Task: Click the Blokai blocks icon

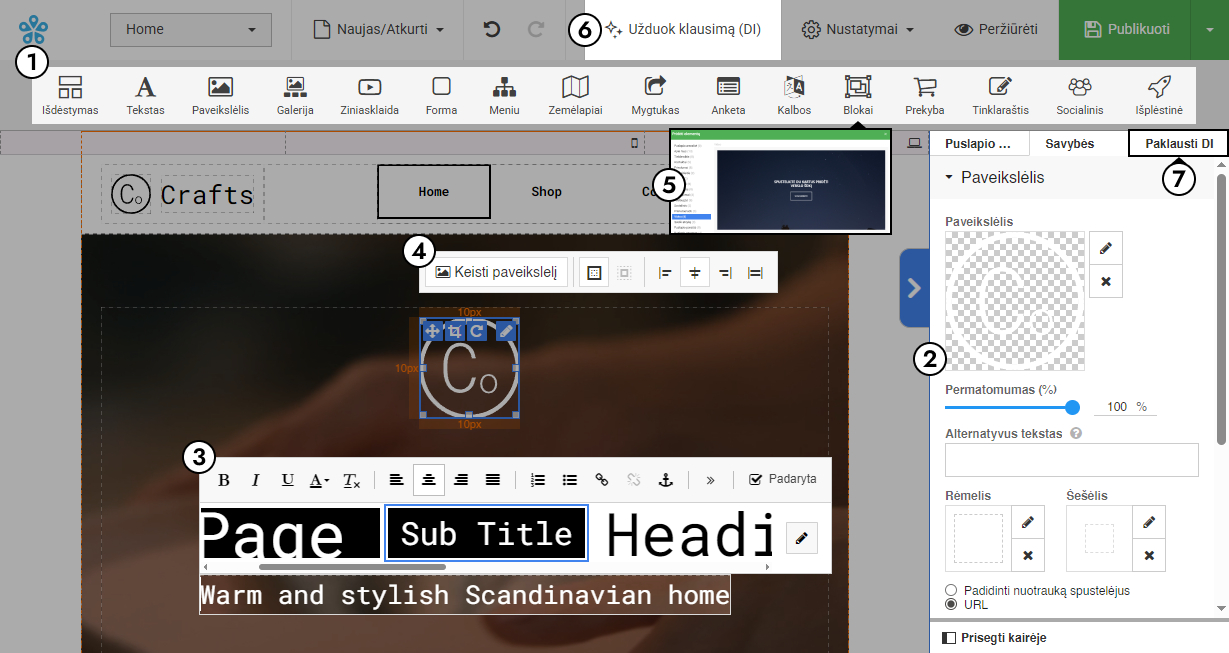Action: click(858, 95)
